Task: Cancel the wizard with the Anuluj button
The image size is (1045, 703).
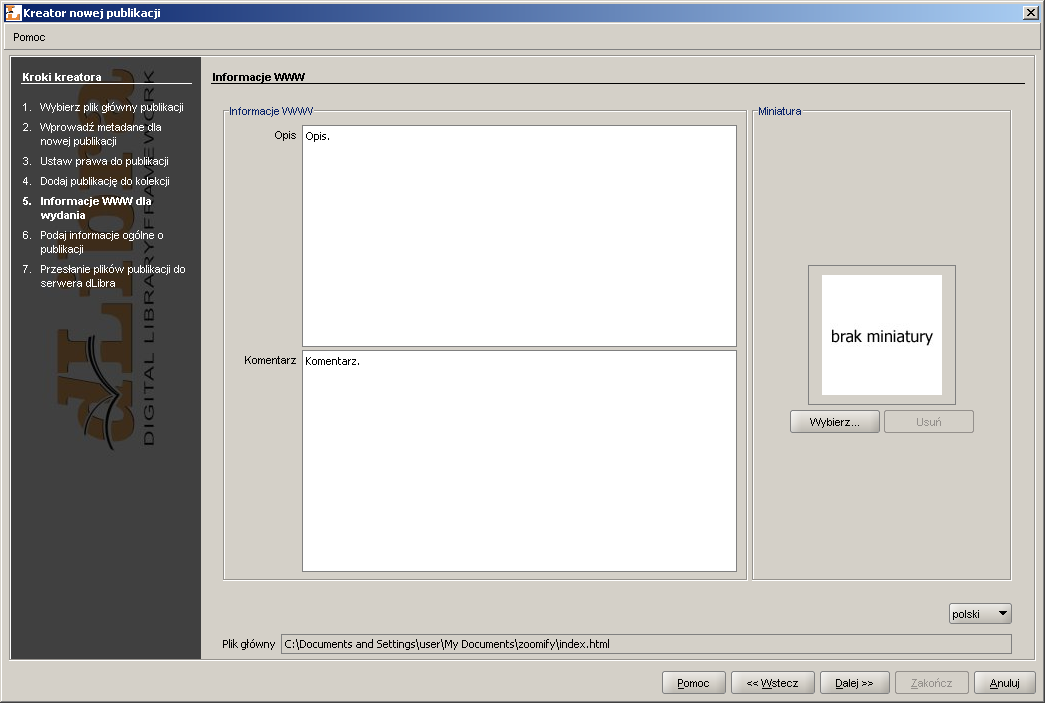Action: (x=1005, y=683)
